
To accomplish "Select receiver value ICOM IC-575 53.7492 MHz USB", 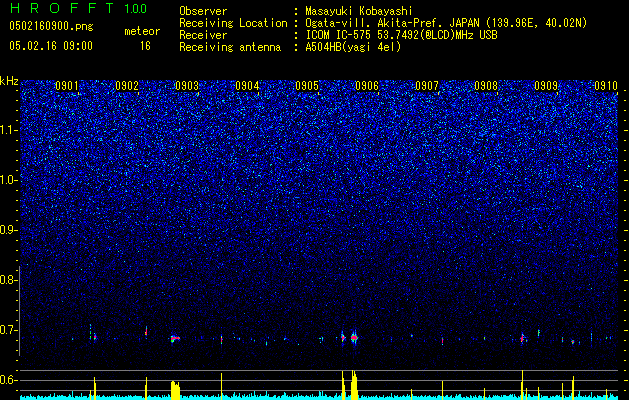I will 401,35.
